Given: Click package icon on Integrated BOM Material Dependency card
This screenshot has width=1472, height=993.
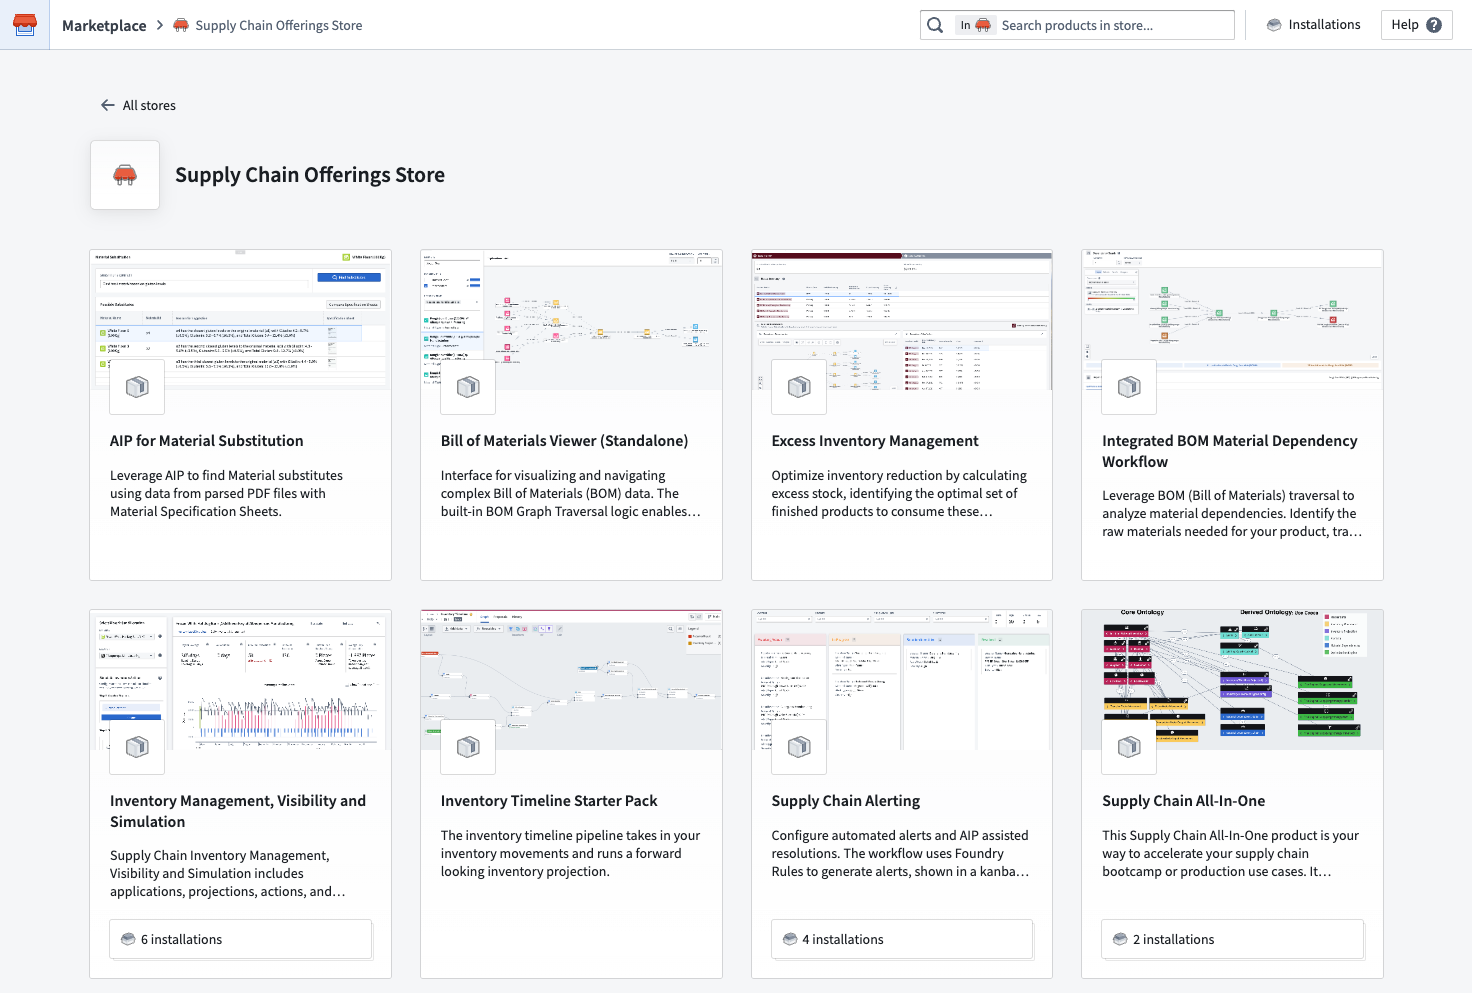Looking at the screenshot, I should point(1129,387).
